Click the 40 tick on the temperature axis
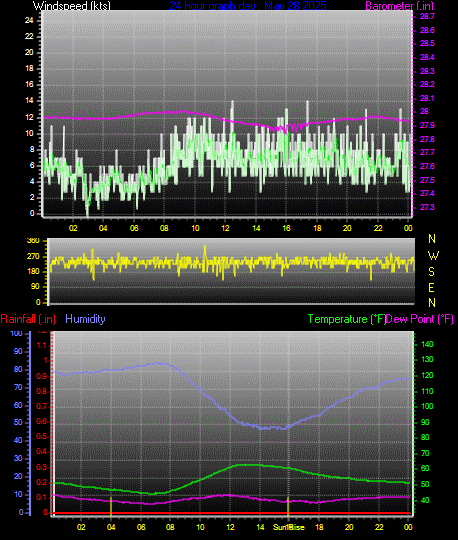This screenshot has width=458, height=540. pyautogui.click(x=425, y=500)
